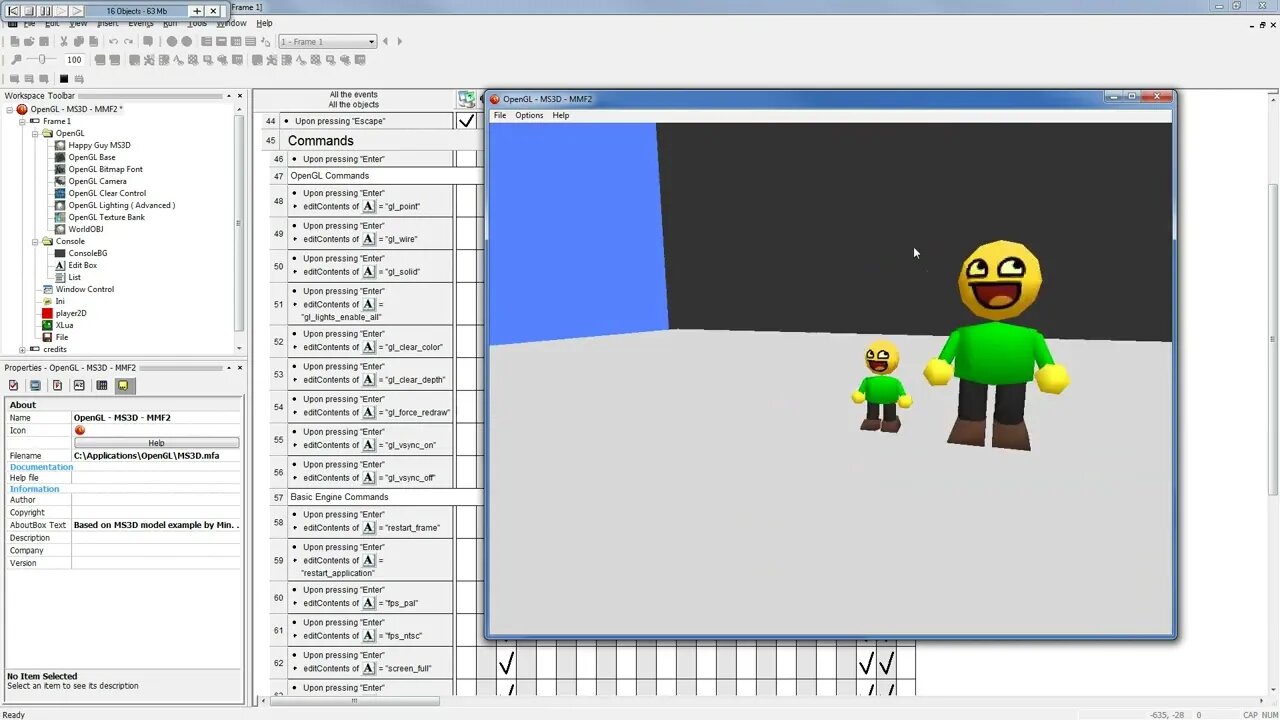The image size is (1280, 720).
Task: Click the AboutBox Text value
Action: coord(156,525)
